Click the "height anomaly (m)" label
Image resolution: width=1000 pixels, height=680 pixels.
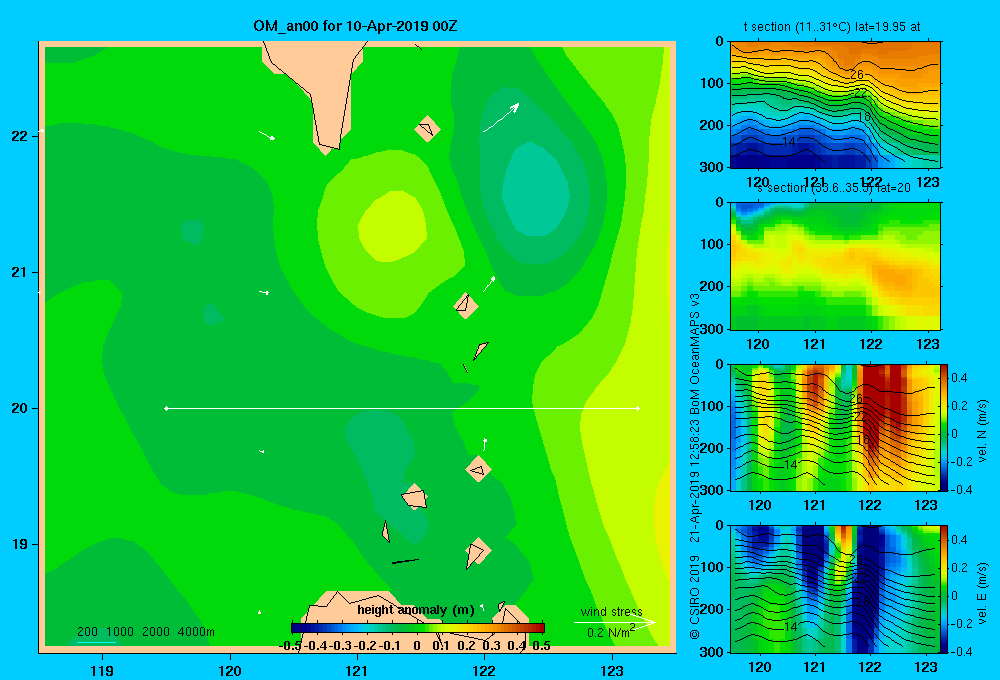coord(416,610)
